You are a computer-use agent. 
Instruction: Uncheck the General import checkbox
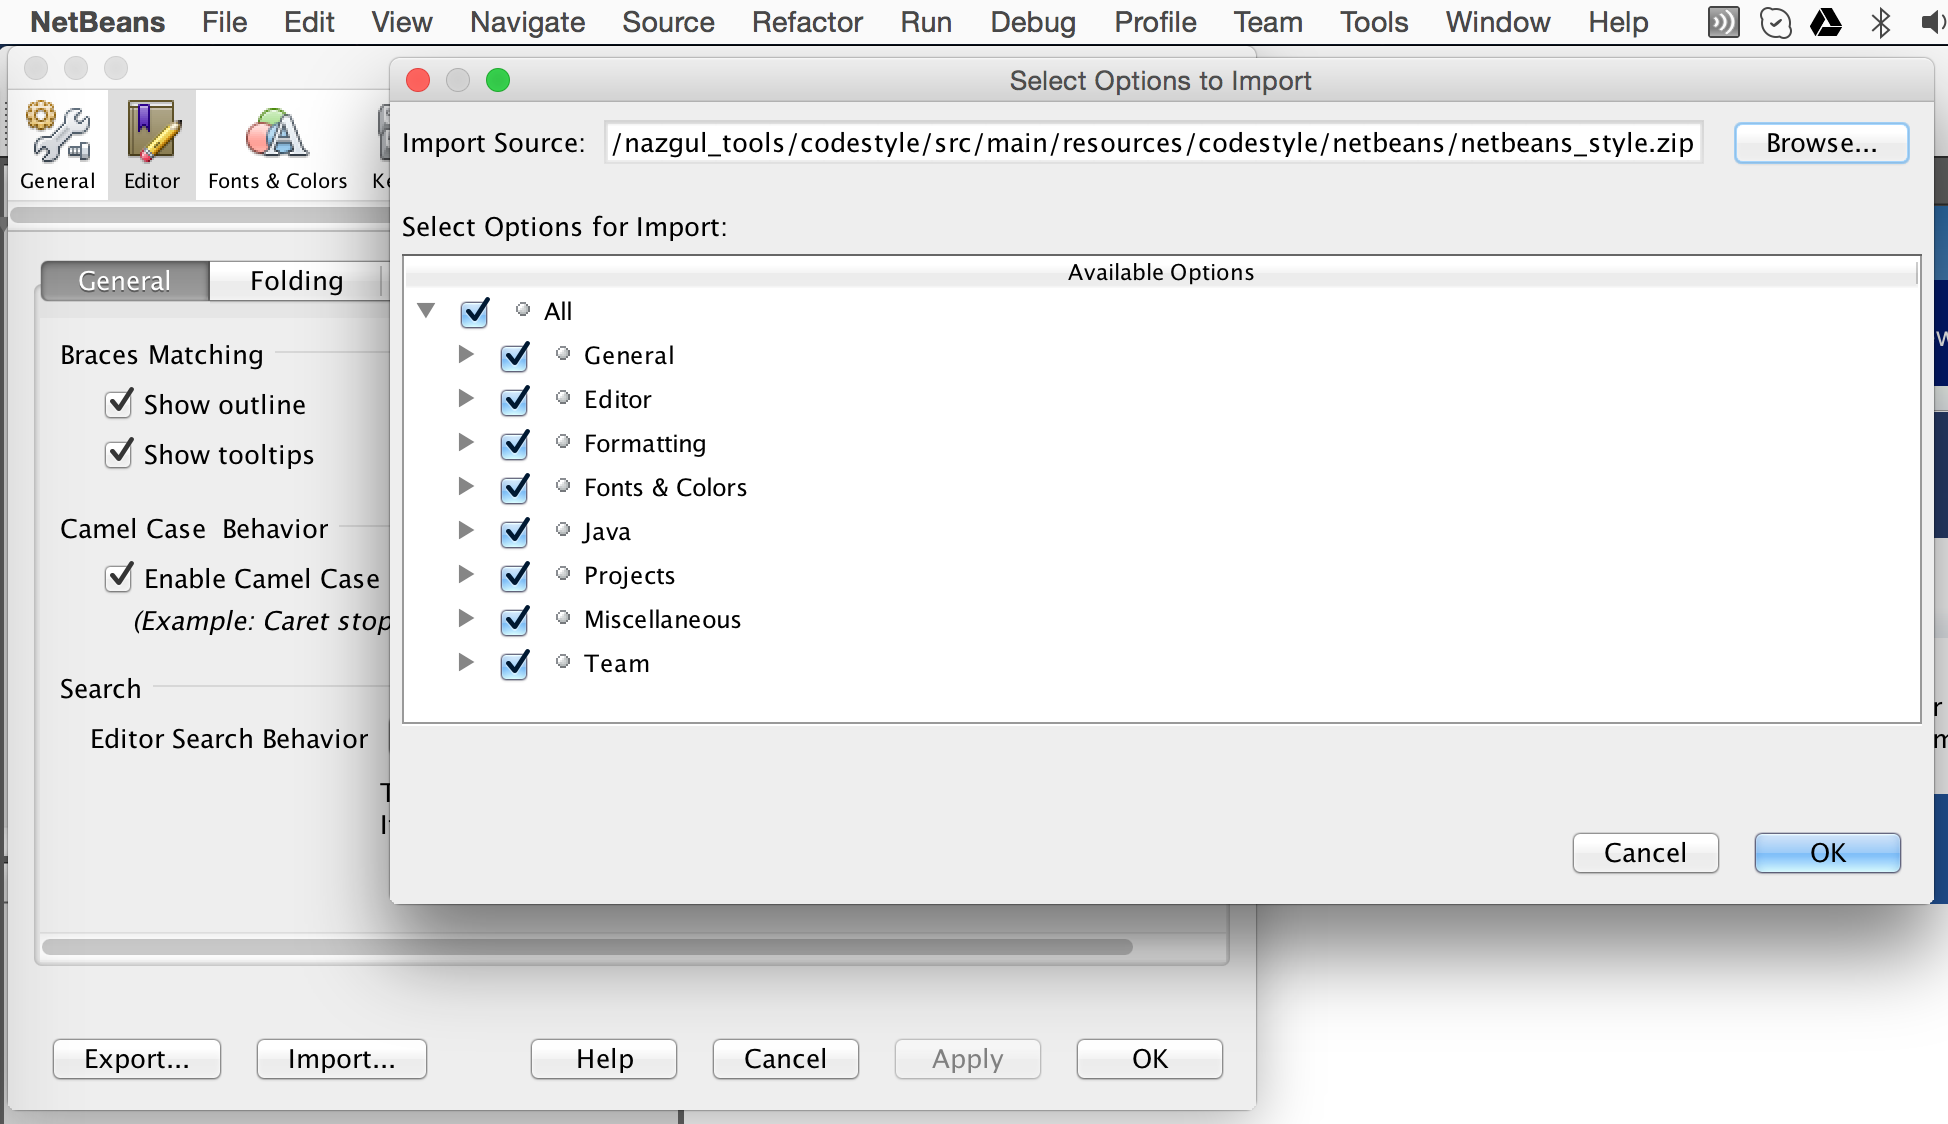(x=515, y=356)
